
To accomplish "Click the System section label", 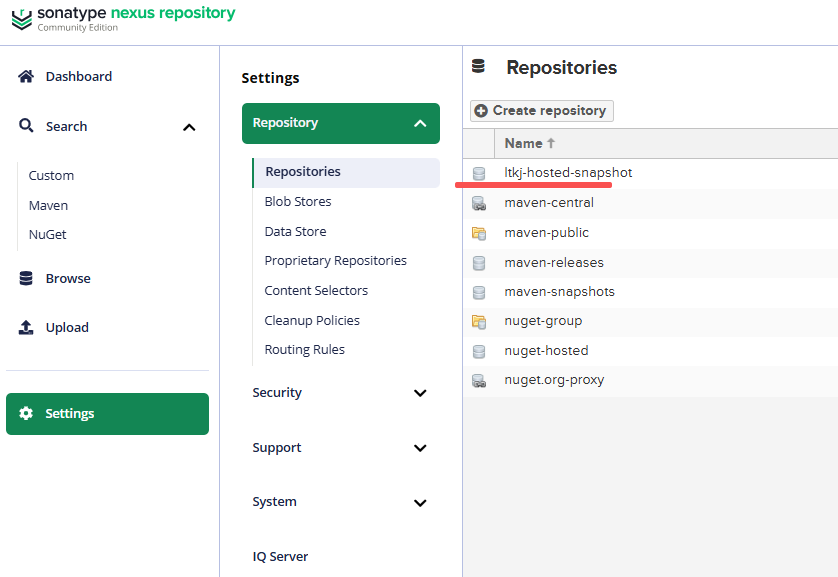I will point(274,502).
